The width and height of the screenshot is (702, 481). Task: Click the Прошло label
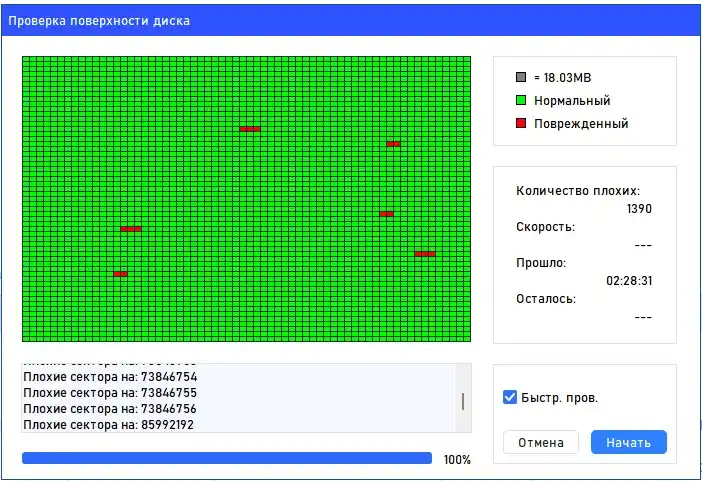click(x=541, y=263)
